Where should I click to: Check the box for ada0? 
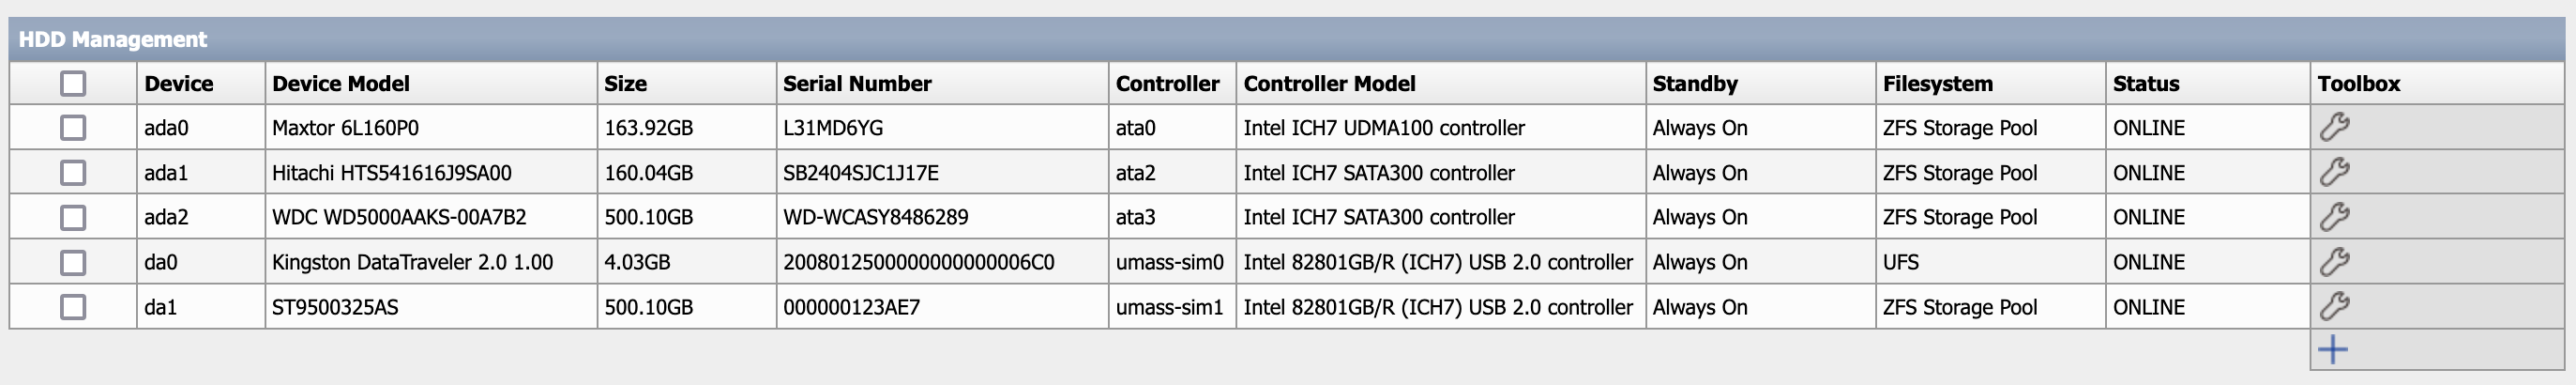(x=73, y=128)
